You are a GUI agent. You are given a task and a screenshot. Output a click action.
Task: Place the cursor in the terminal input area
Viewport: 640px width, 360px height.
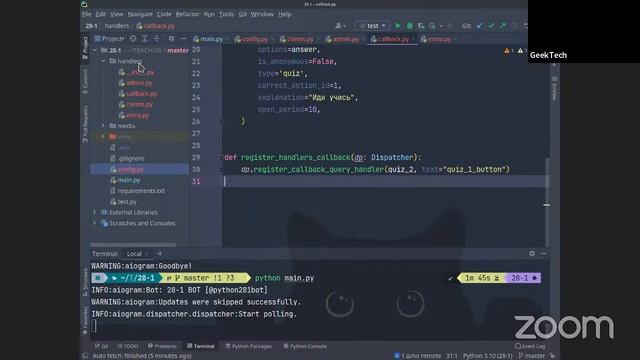pos(318,326)
